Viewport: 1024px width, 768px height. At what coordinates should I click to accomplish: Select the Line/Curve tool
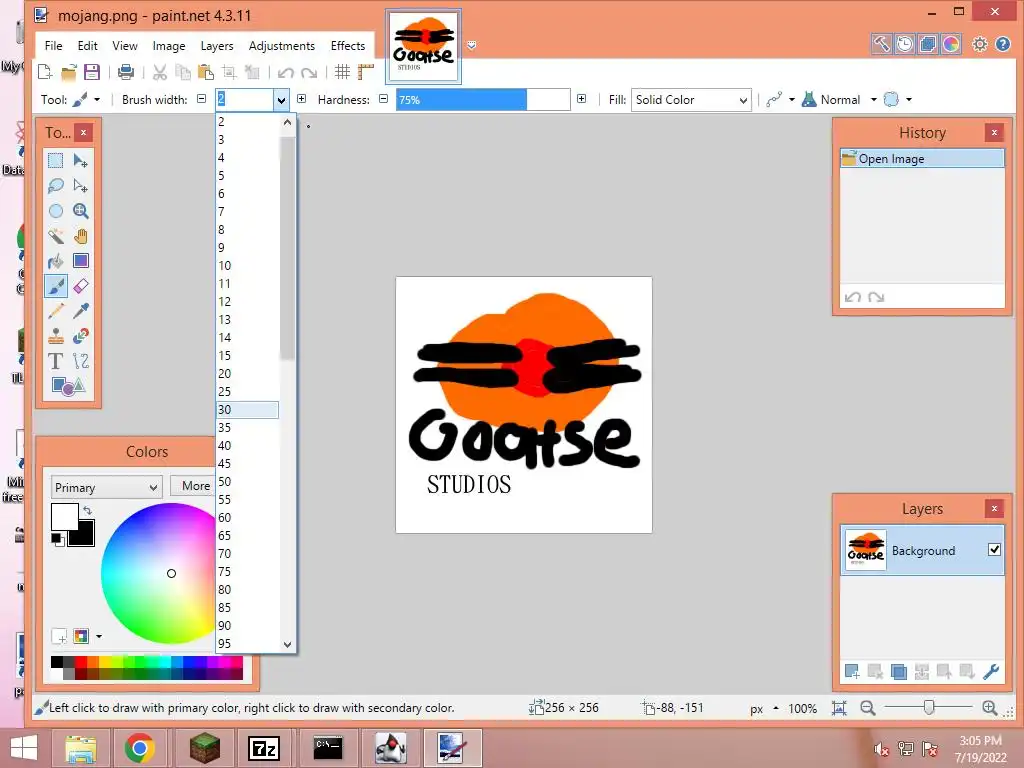click(x=81, y=360)
